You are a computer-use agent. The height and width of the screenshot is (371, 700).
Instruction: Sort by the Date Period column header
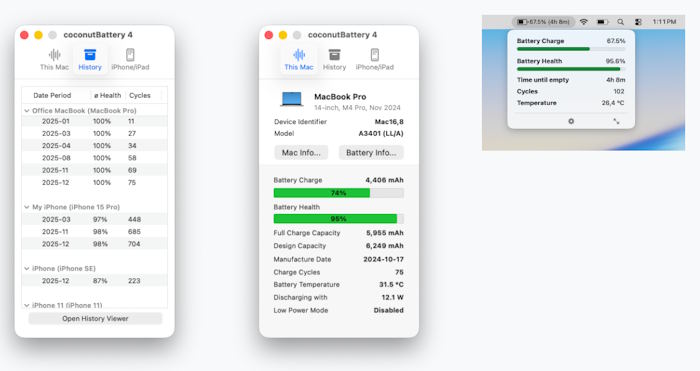(52, 96)
